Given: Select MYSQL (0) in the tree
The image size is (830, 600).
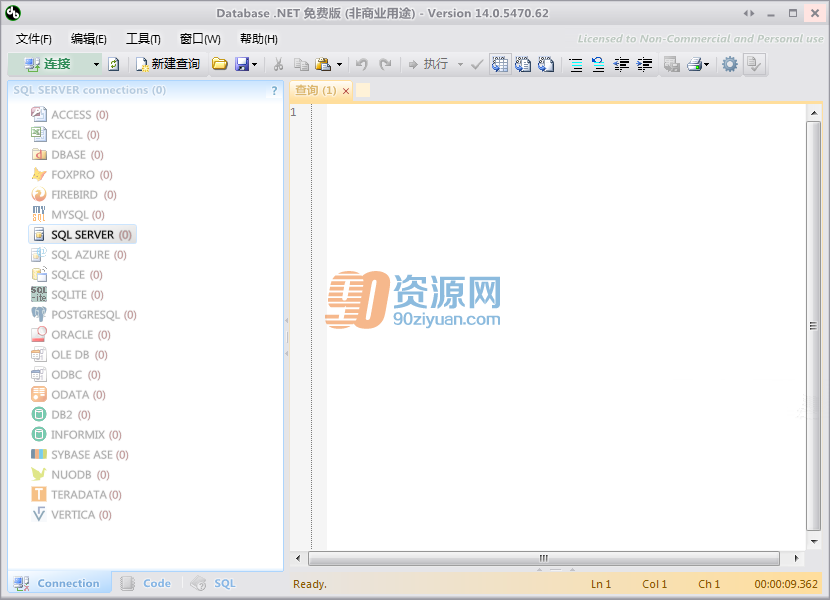Looking at the screenshot, I should (x=68, y=214).
